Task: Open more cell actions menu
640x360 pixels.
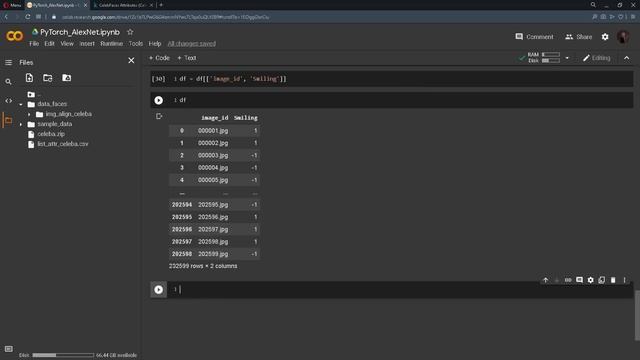Action: (624, 280)
